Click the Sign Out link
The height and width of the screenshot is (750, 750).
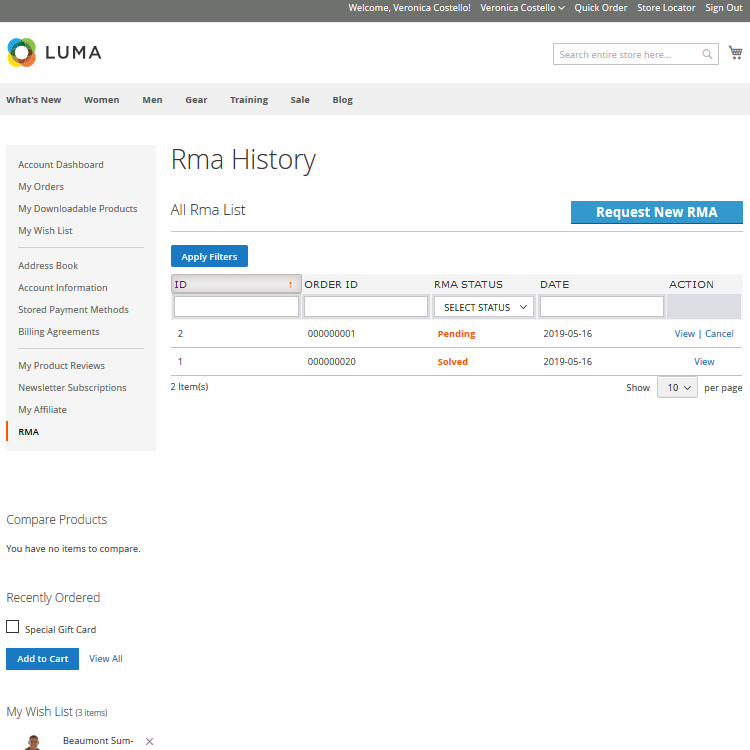[723, 8]
